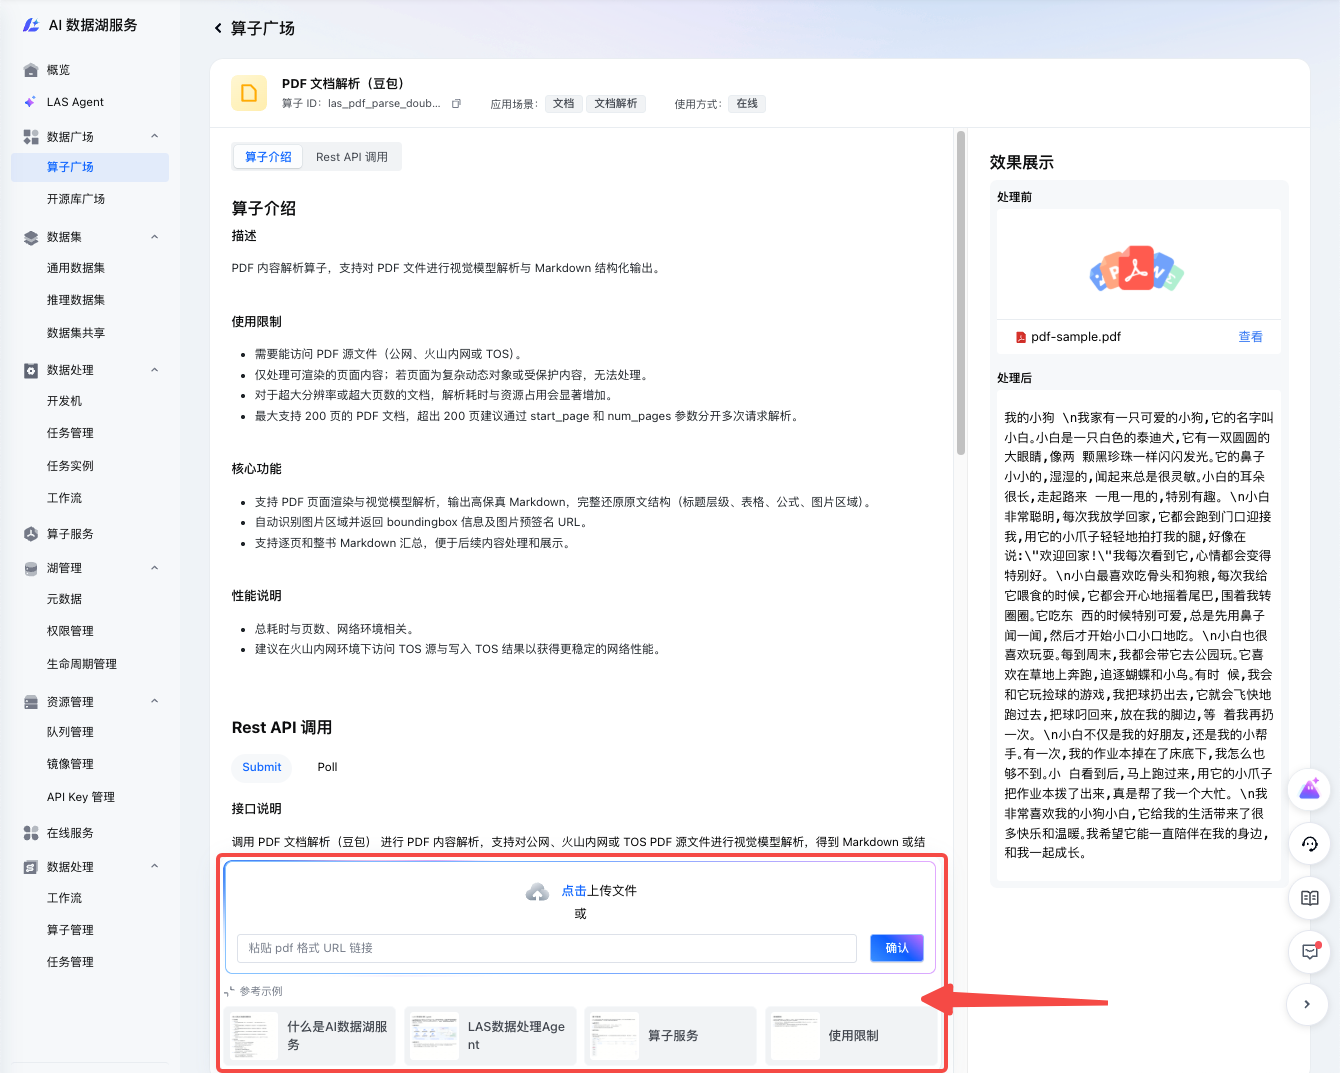Collapse the 湖管理 menu group
The width and height of the screenshot is (1340, 1073).
click(155, 568)
